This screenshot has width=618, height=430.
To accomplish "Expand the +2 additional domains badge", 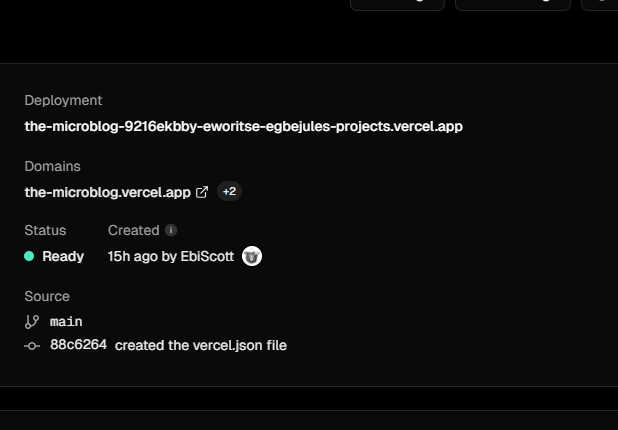I will point(229,192).
